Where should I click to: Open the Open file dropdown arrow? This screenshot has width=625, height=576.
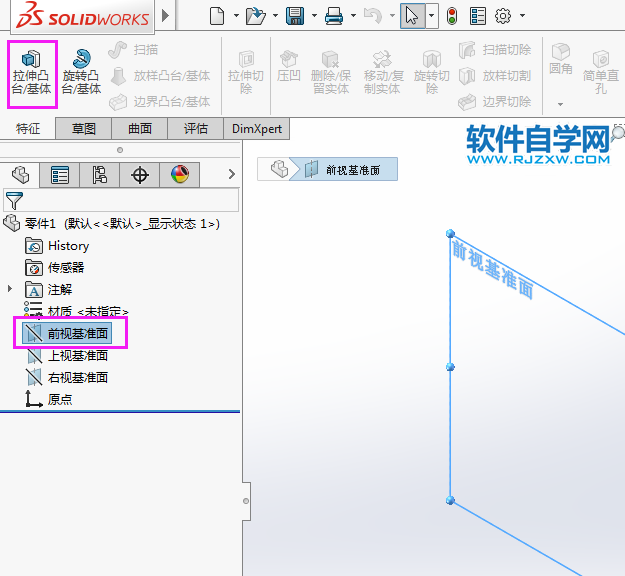(x=275, y=16)
